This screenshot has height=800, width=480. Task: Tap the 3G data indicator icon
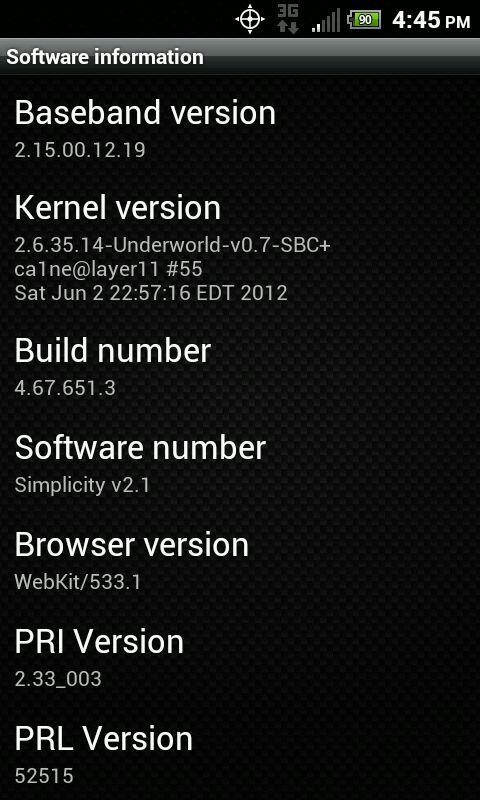[x=288, y=20]
